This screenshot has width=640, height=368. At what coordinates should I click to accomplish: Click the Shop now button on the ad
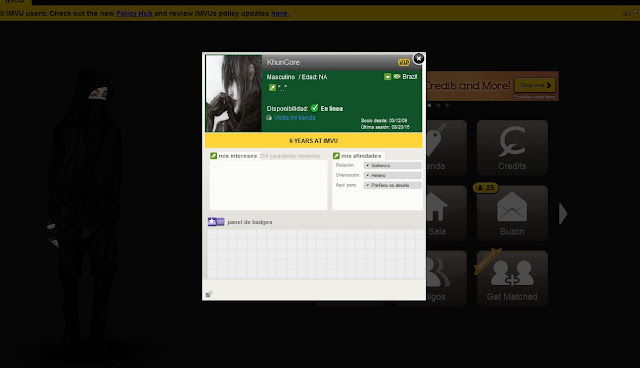pos(535,85)
